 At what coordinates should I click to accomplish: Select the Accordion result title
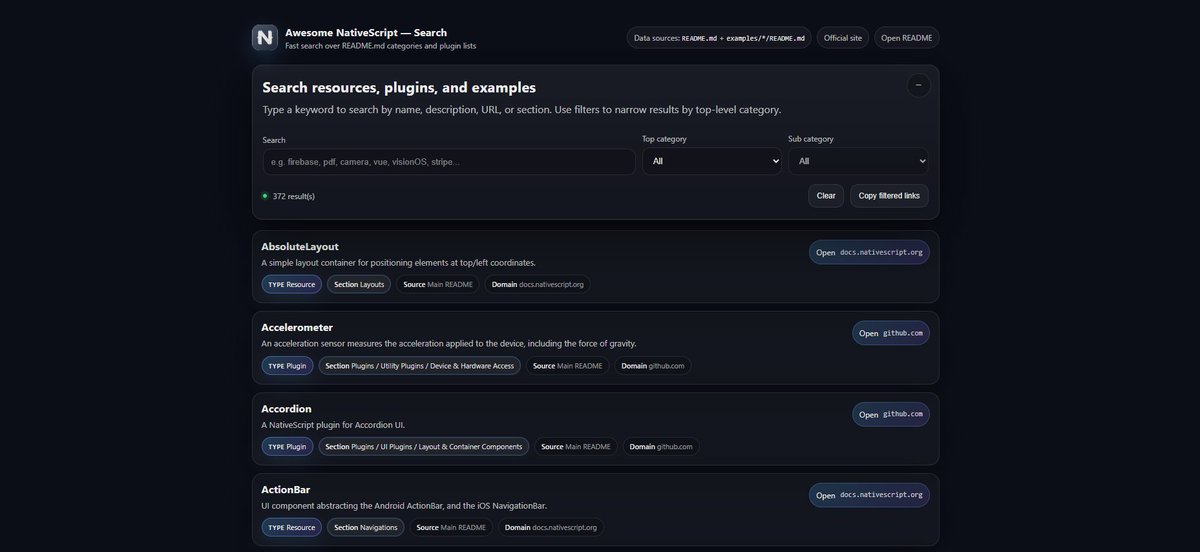point(286,408)
